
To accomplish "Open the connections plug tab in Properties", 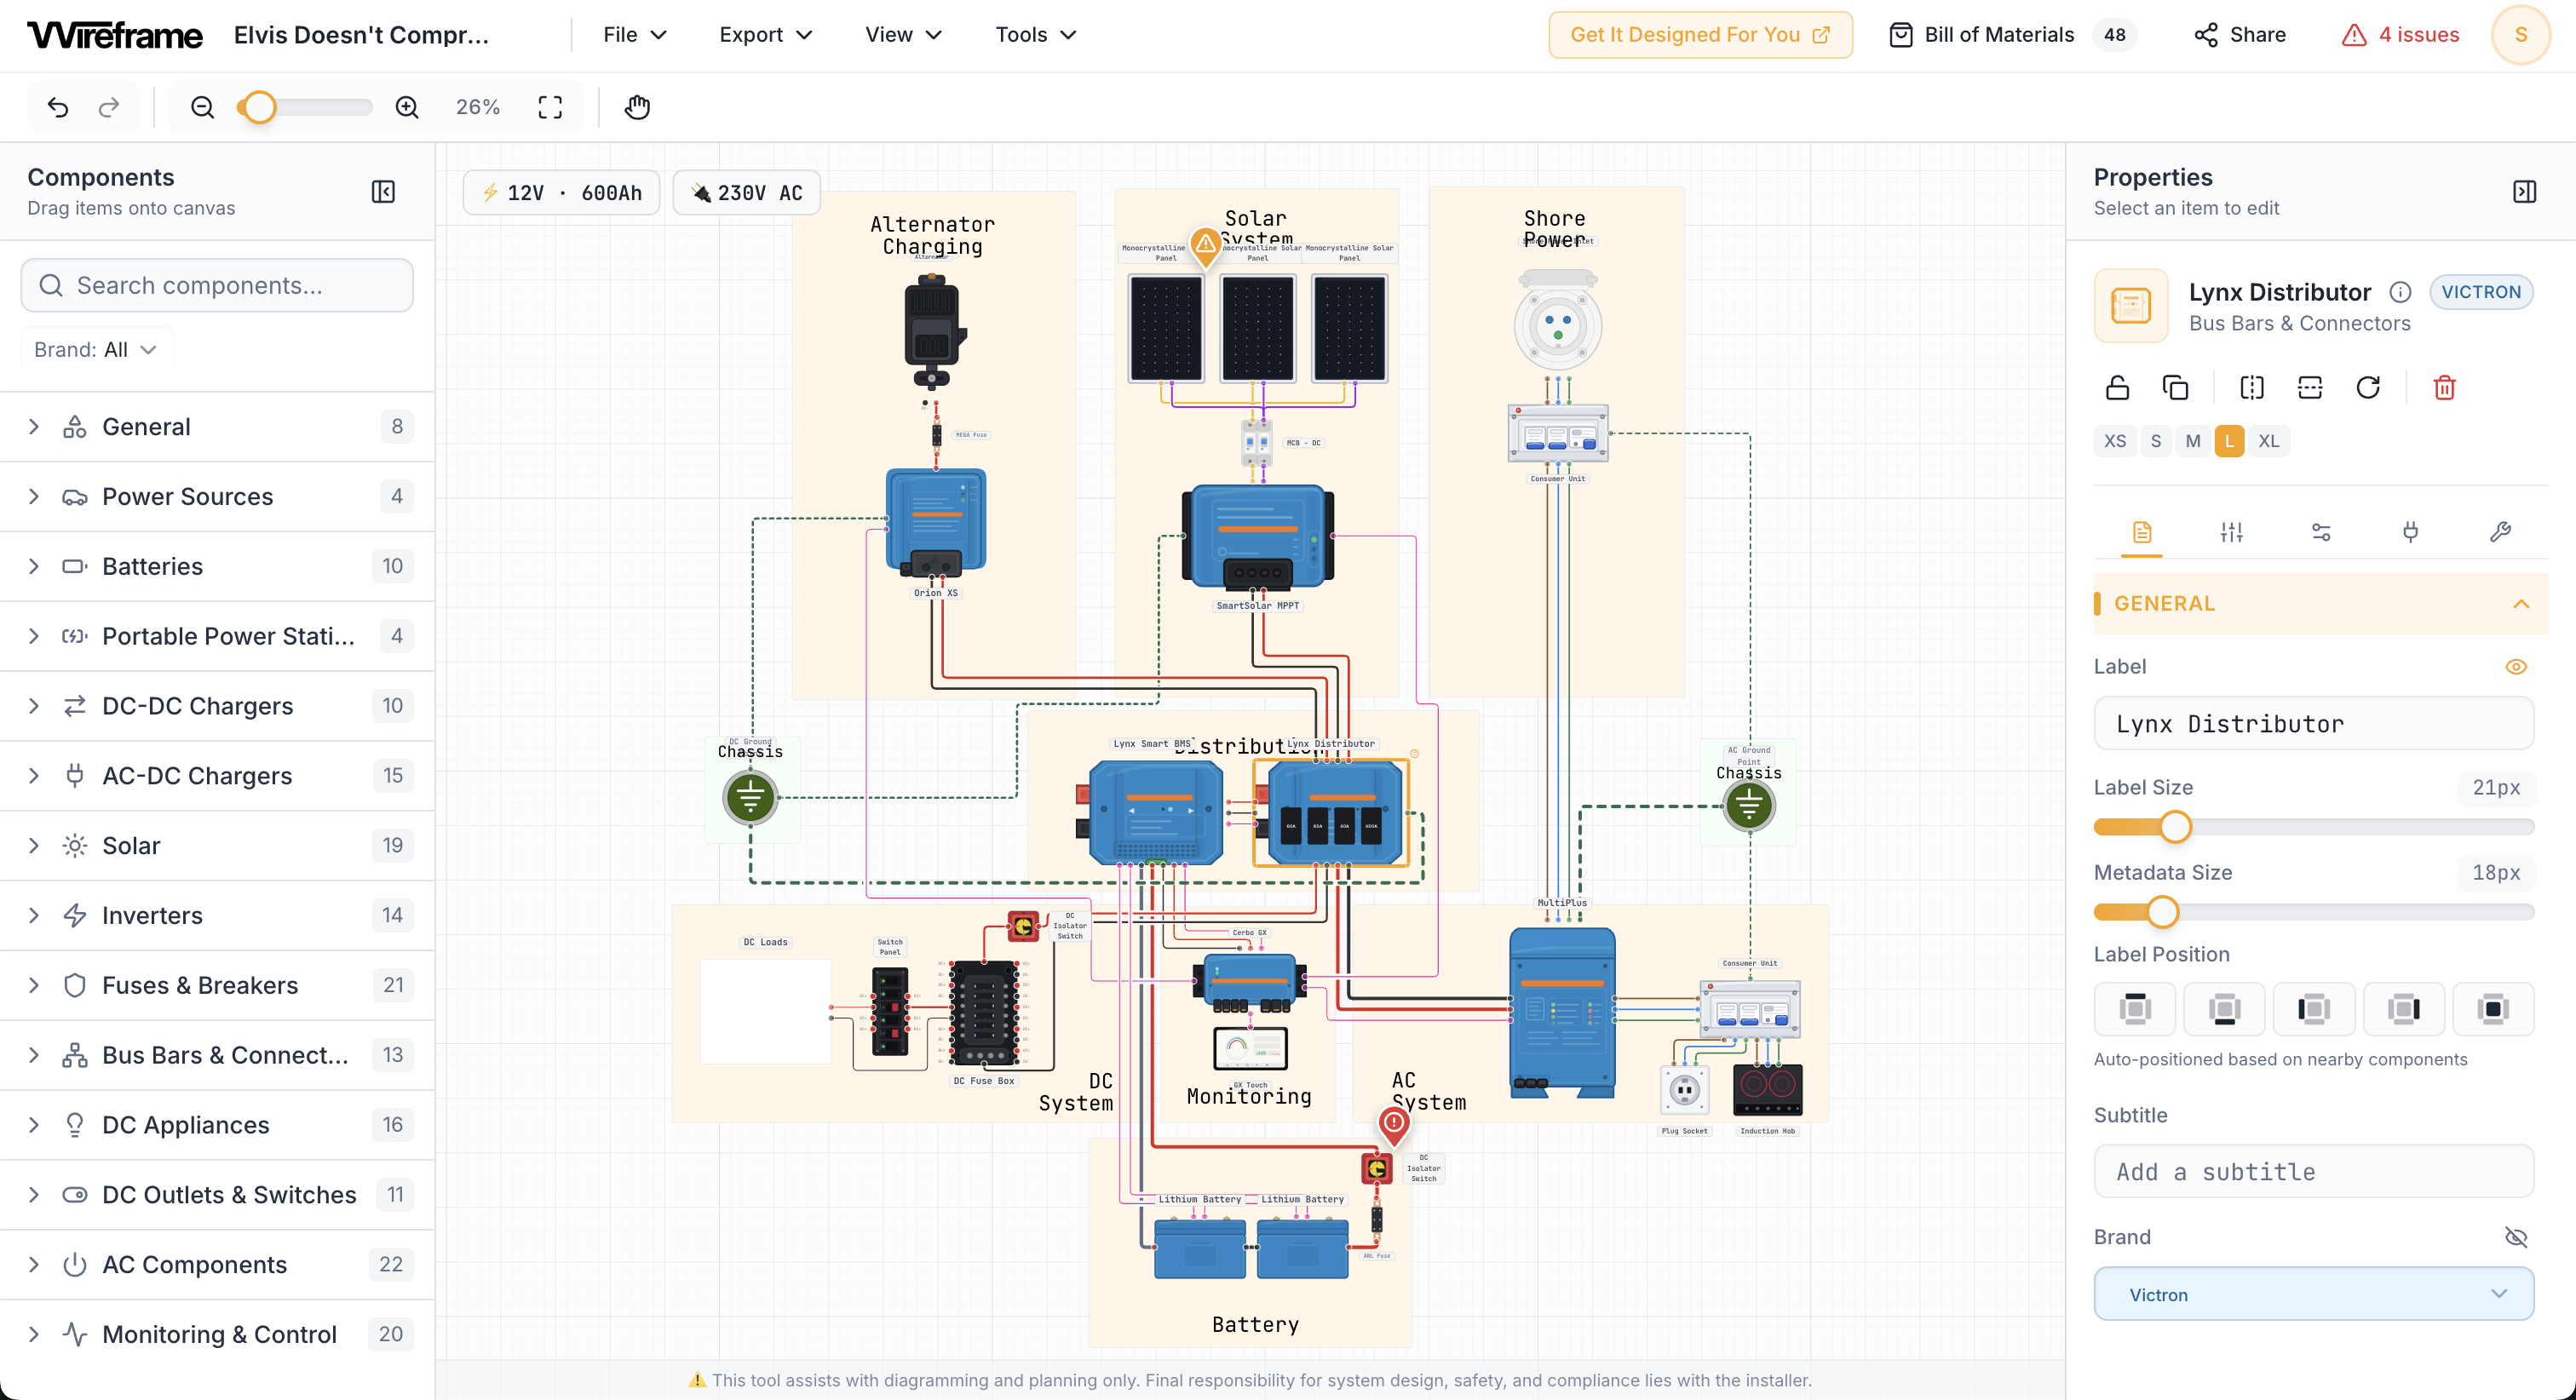I will [x=2410, y=532].
